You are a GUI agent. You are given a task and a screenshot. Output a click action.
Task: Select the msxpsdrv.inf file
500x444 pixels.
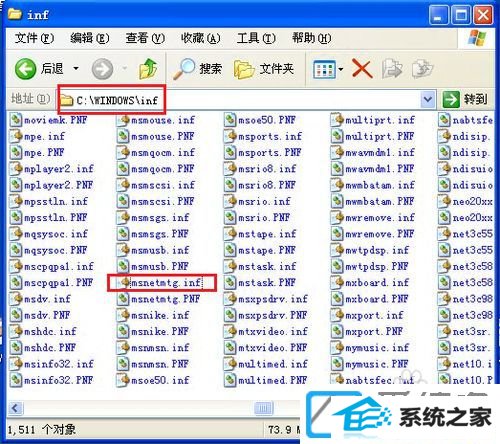(266, 299)
